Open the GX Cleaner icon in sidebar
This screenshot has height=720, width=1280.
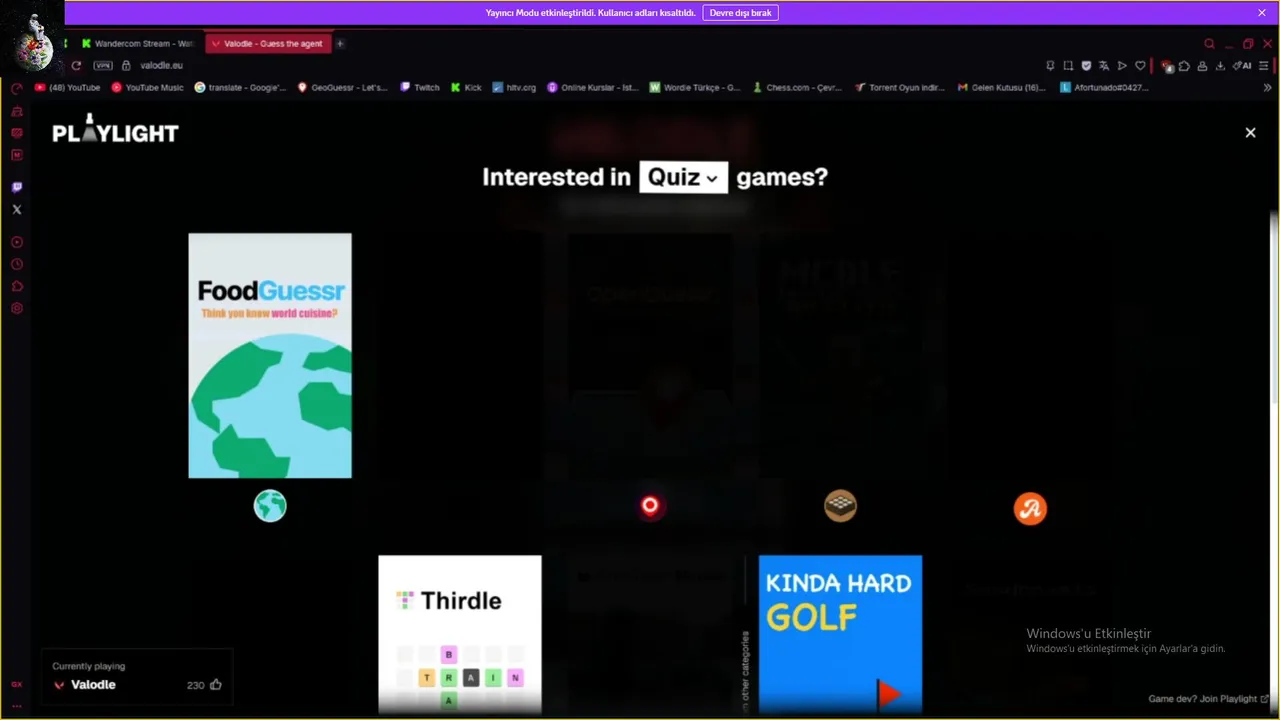pyautogui.click(x=17, y=111)
